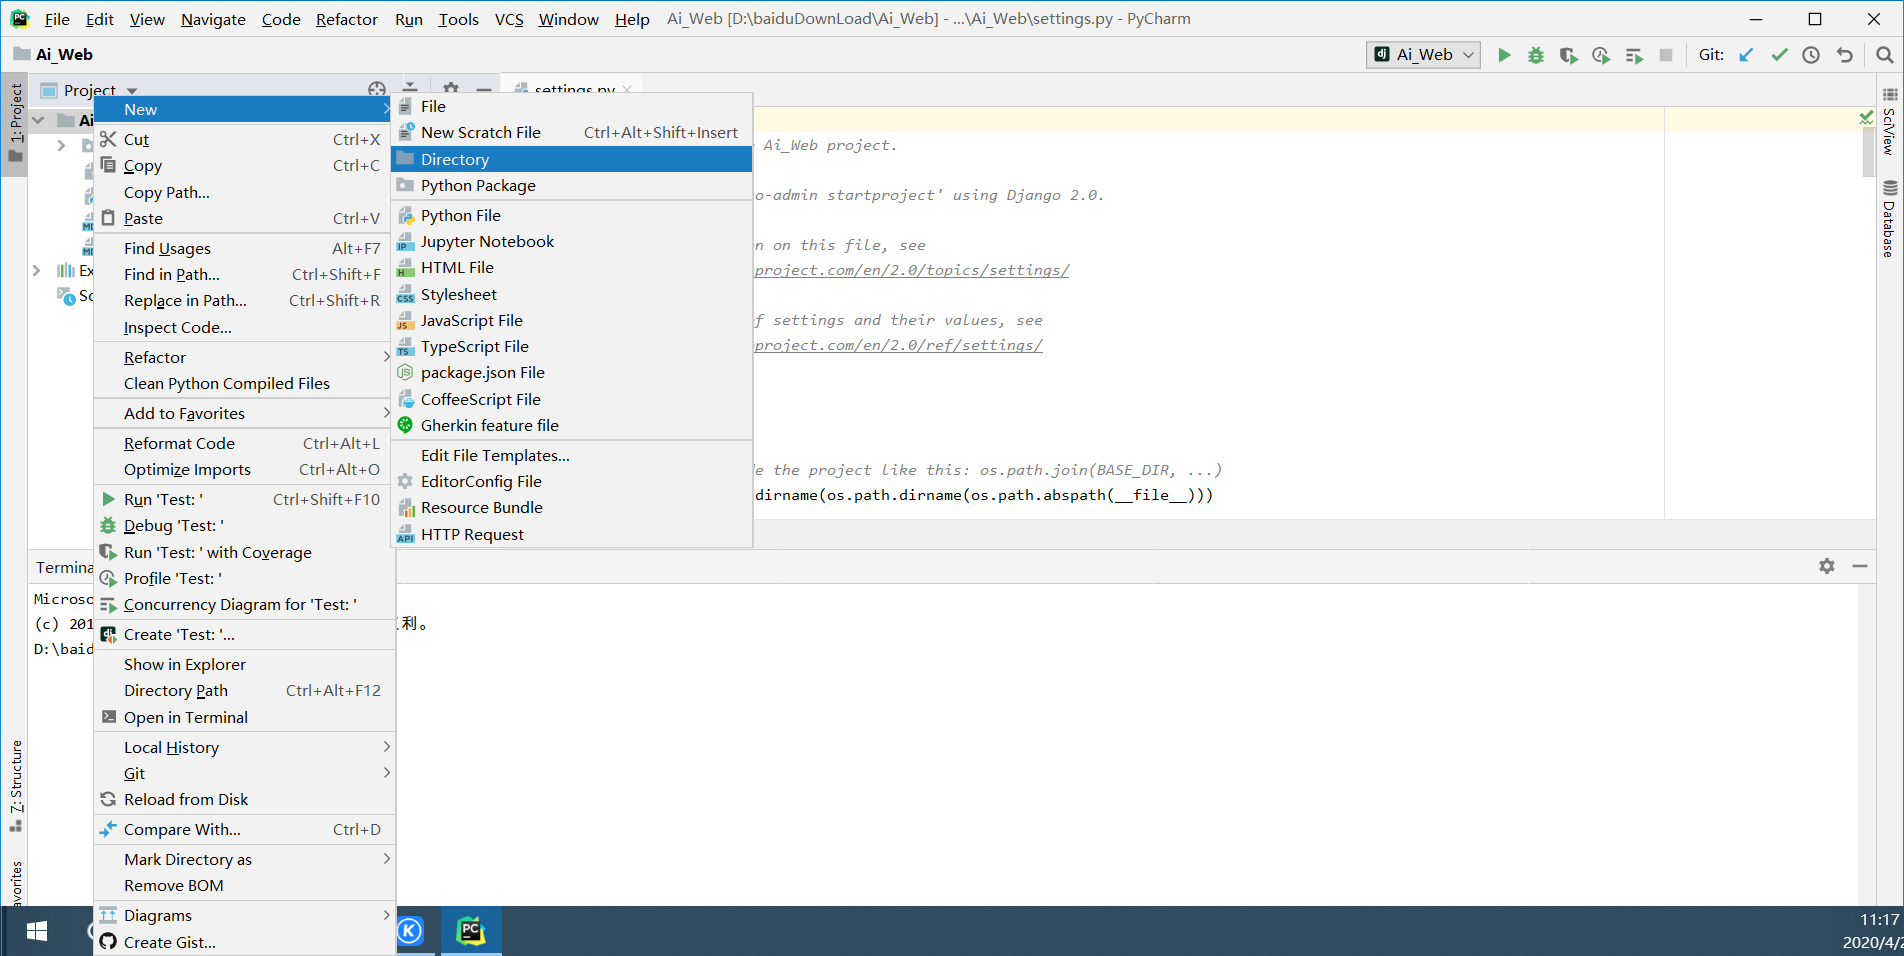Run 'Test' with Coverage using the shield icon
Screen dimensions: 1904x956
tap(1567, 55)
